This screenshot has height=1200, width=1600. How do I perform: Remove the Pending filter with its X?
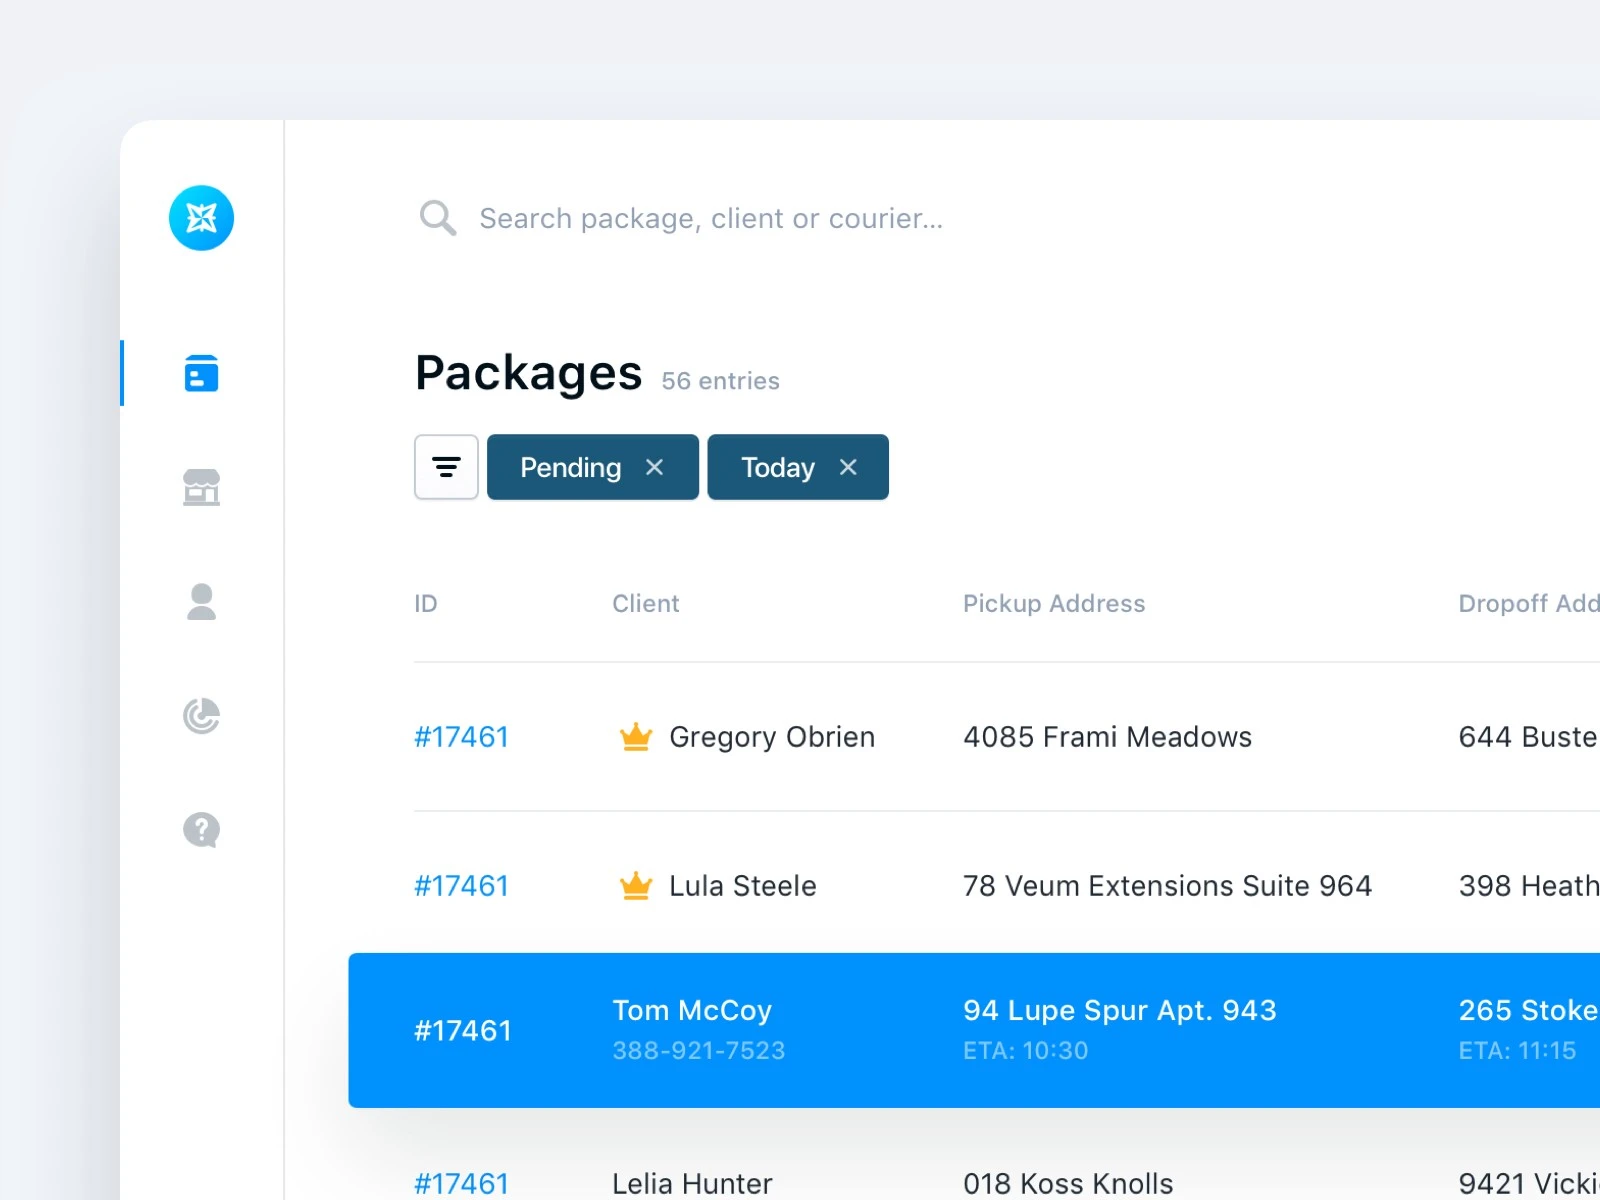tap(655, 467)
